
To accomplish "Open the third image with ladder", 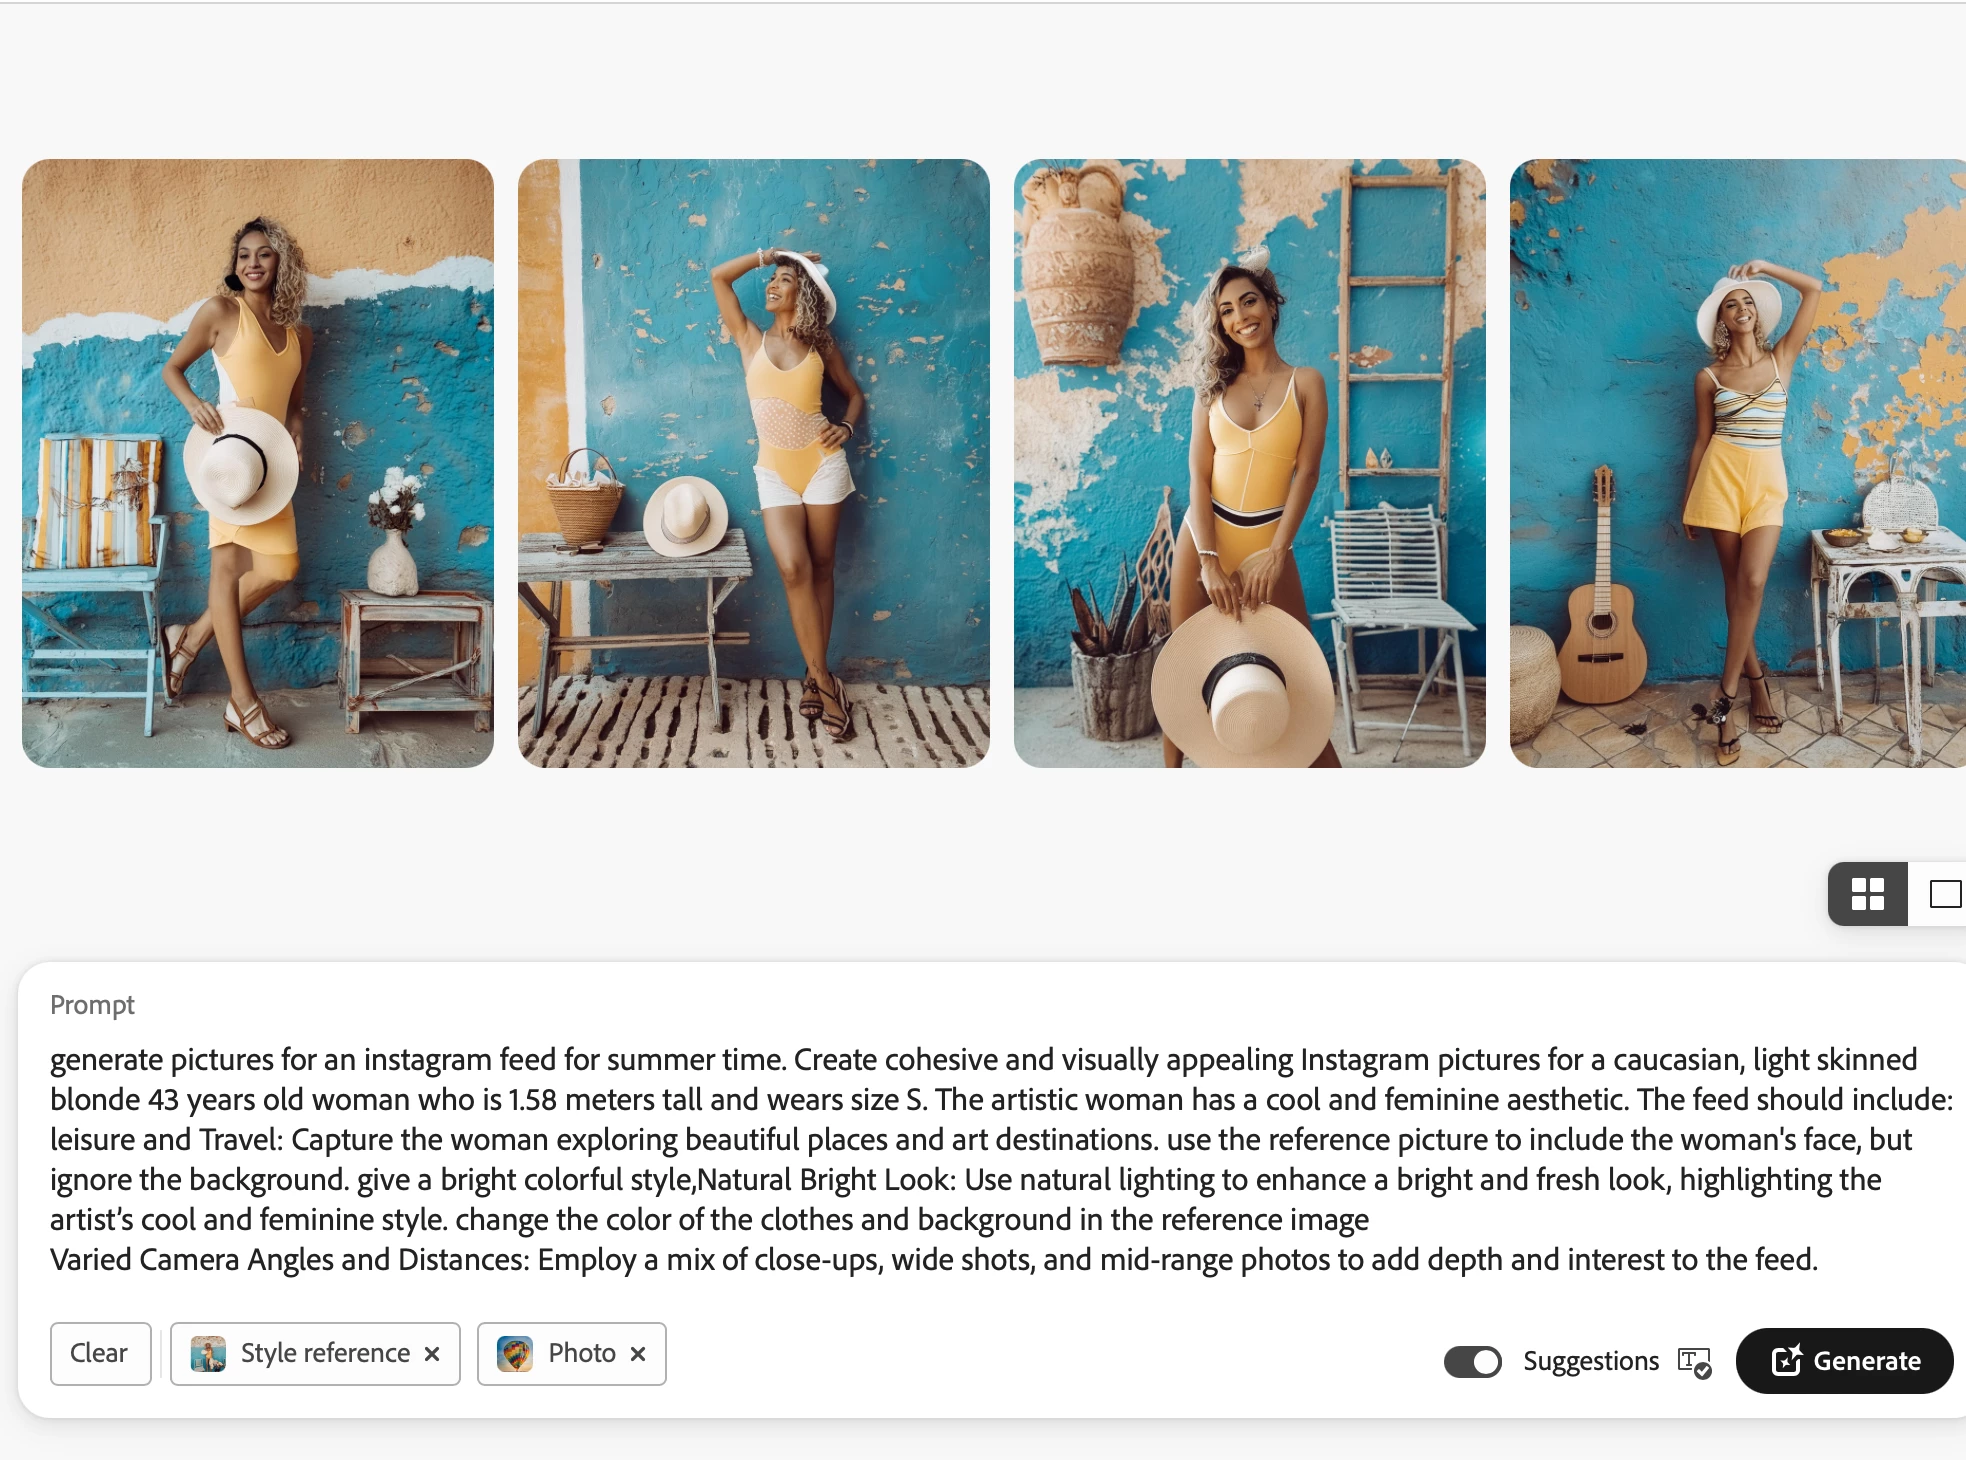I will pyautogui.click(x=1250, y=463).
